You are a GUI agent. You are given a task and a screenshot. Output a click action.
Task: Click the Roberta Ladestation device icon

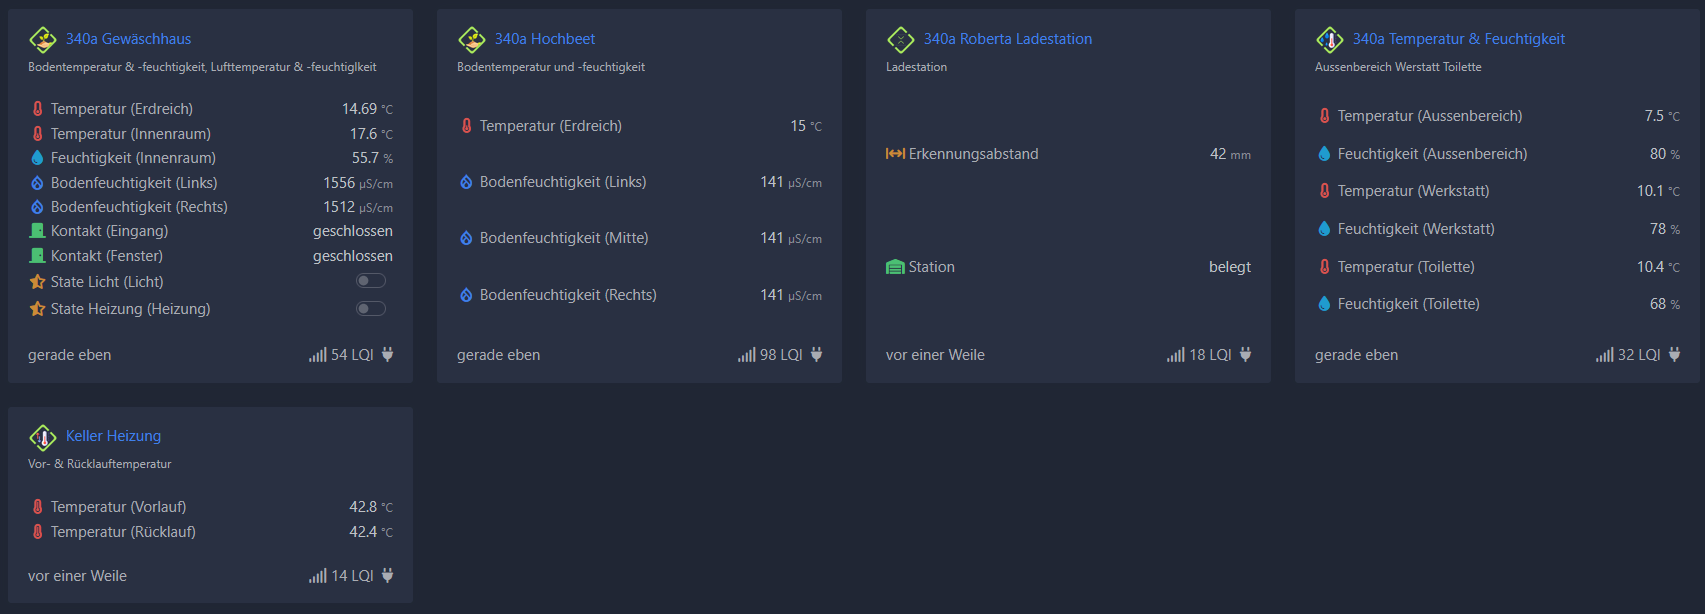pos(901,40)
